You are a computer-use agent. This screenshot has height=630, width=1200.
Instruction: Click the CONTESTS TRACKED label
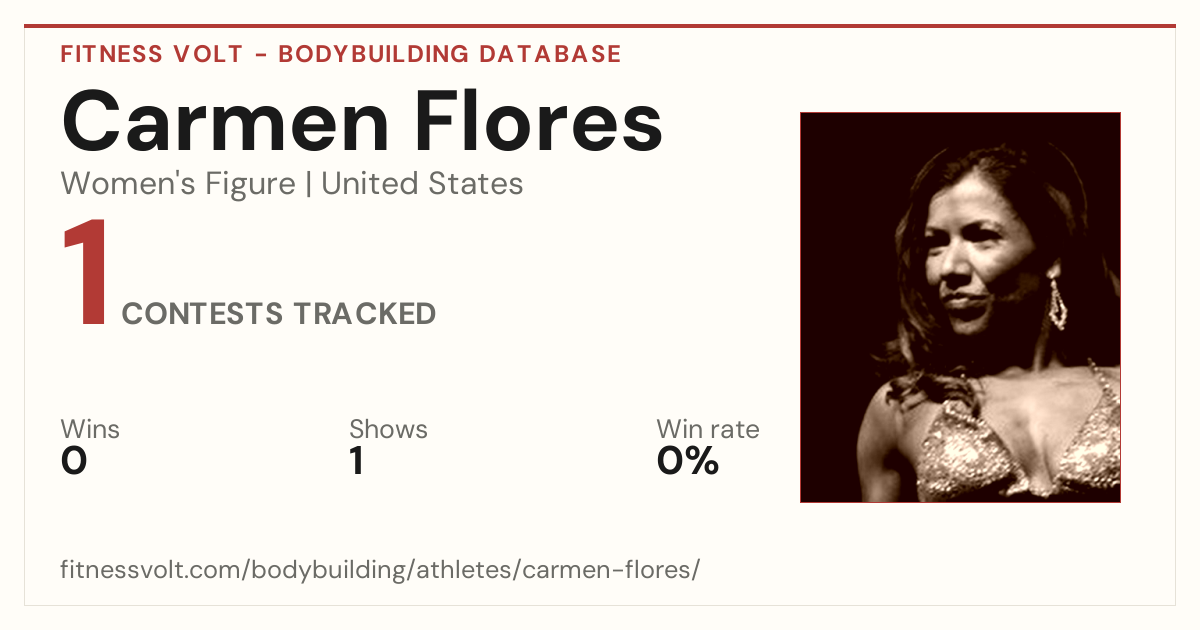point(279,314)
